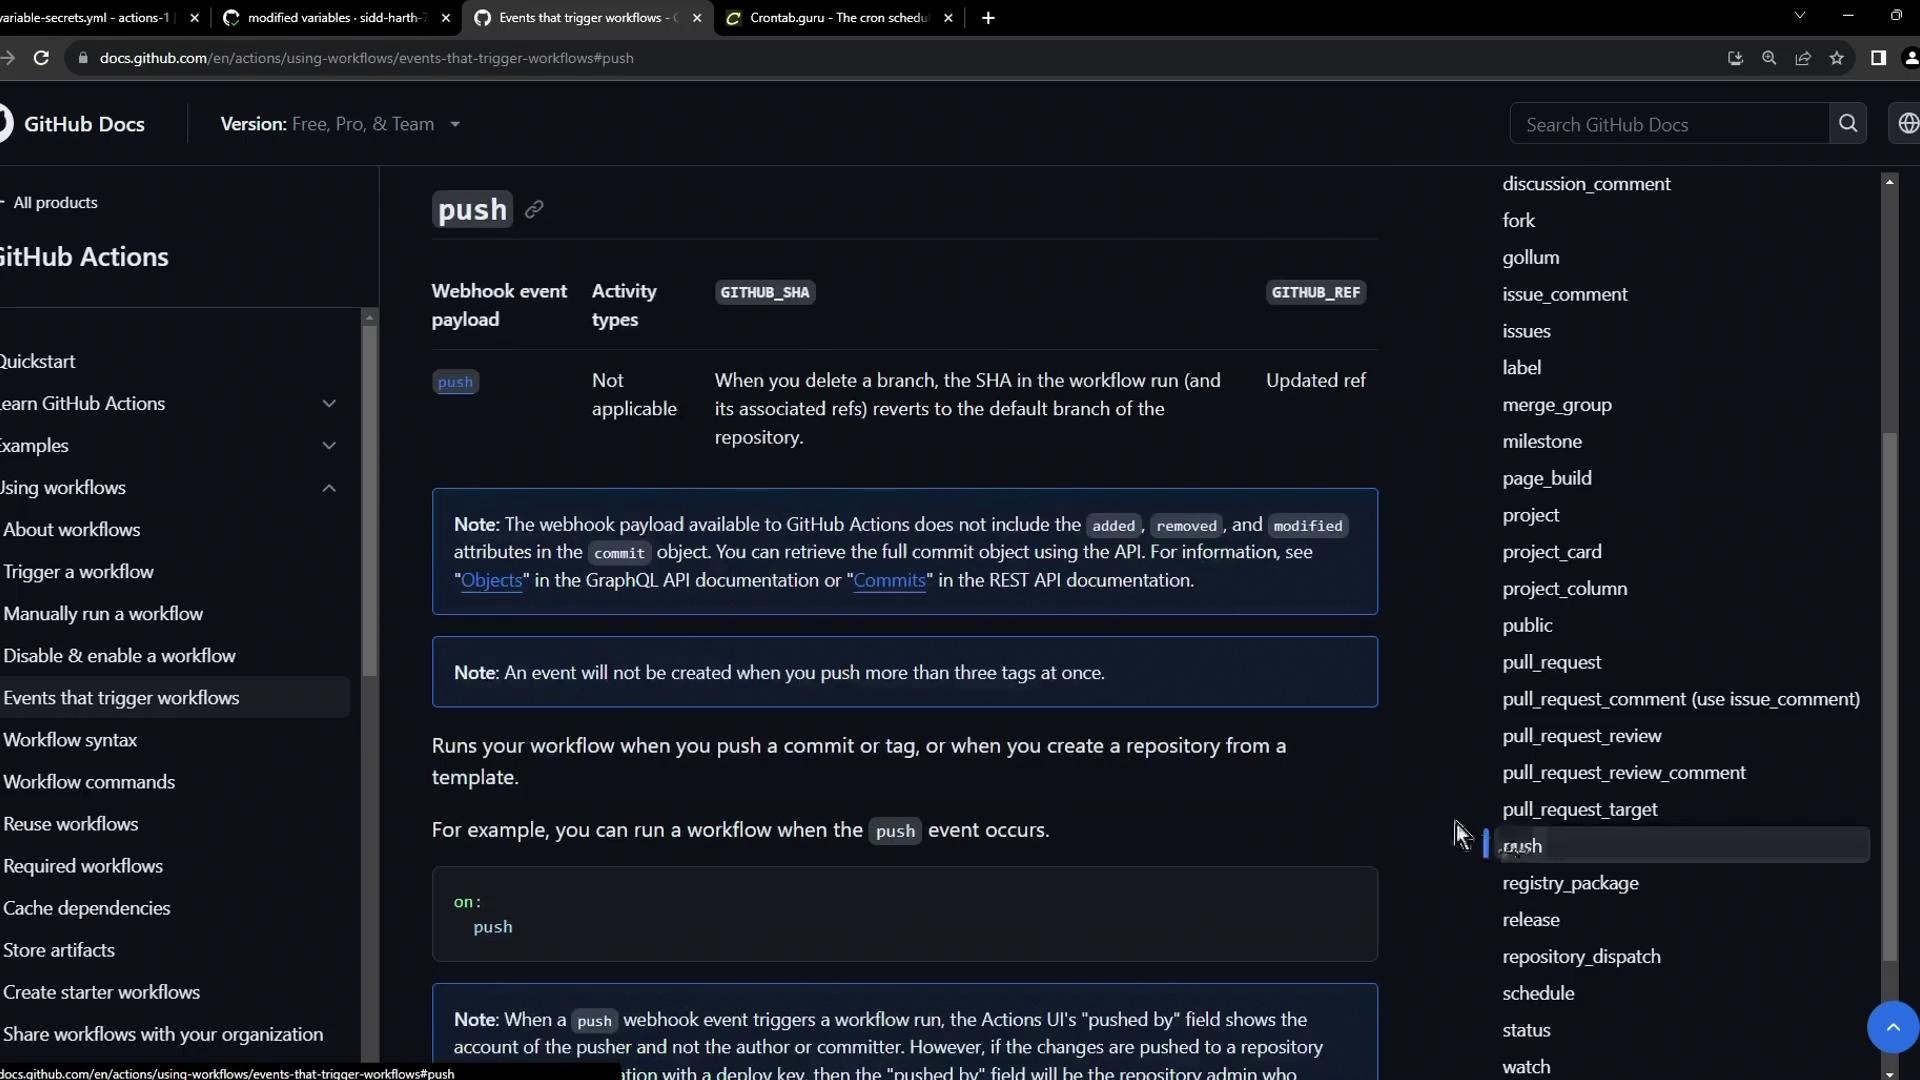Copy the push heading anchor link icon
Viewport: 1920px width, 1080px height.
click(534, 210)
